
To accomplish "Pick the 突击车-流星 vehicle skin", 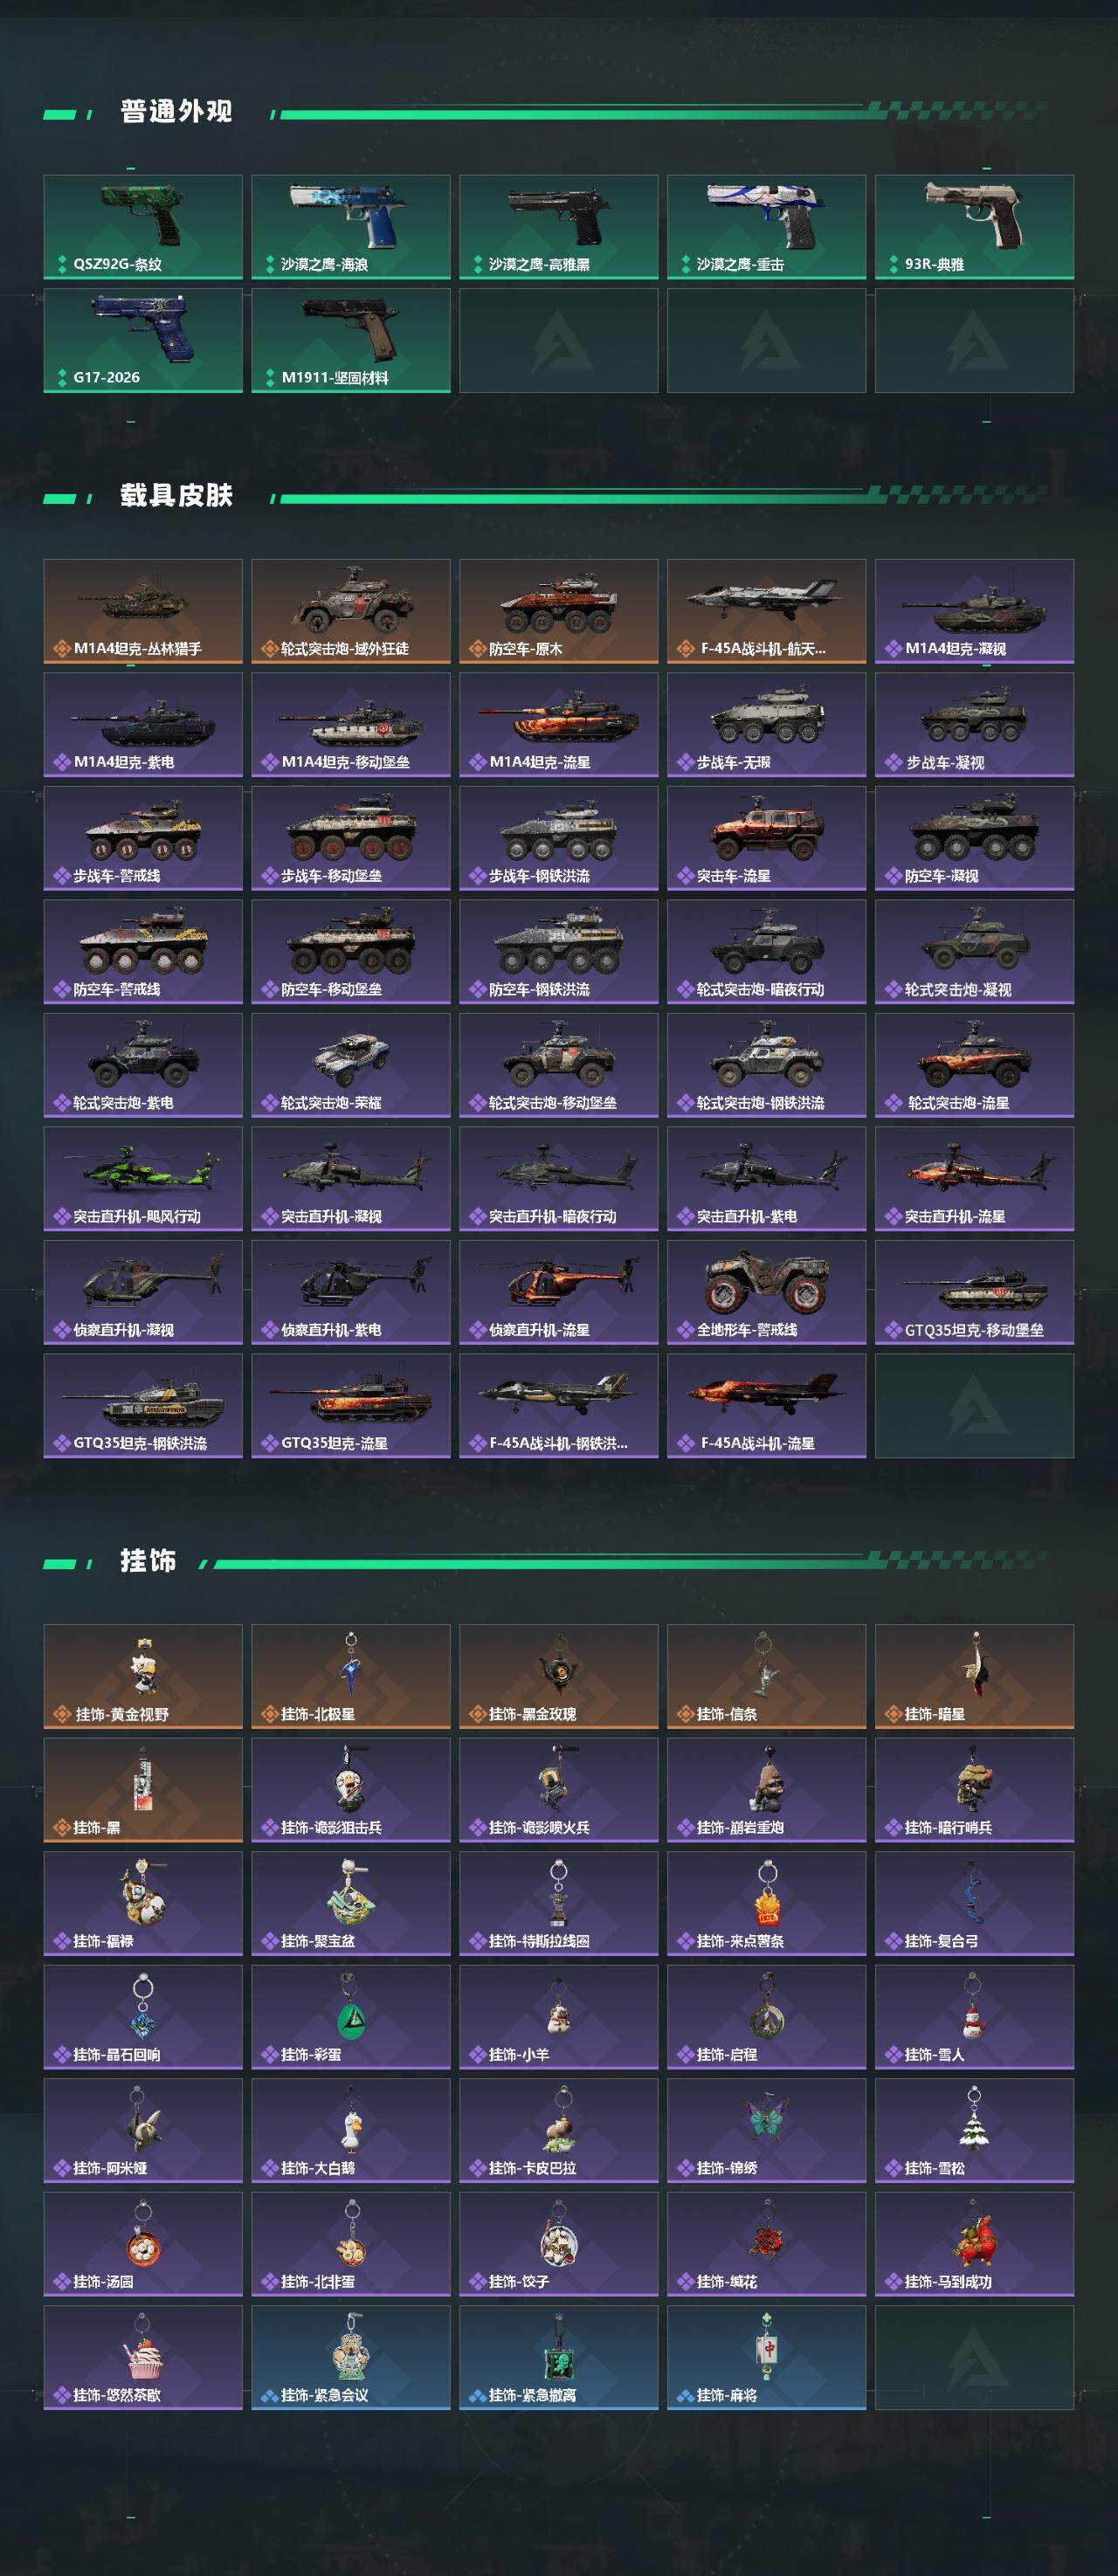I will 767,838.
